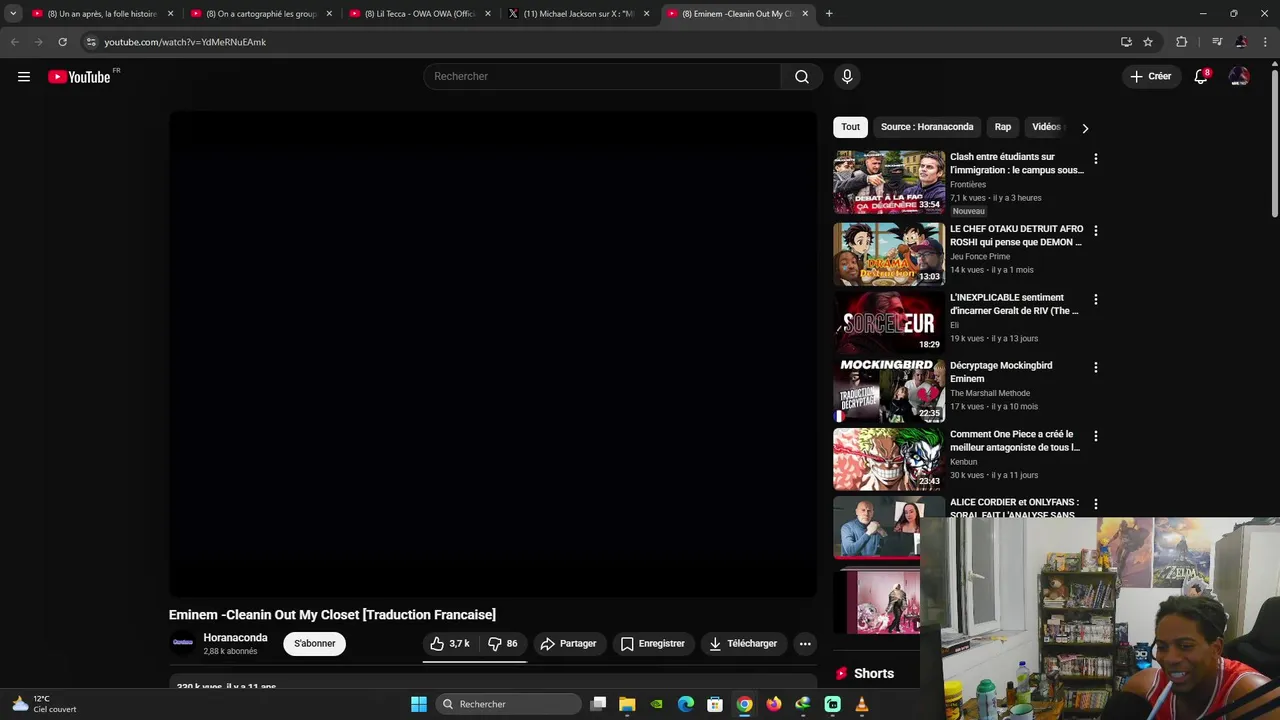The image size is (1280, 720).
Task: Open options for ALICE CORDIER video
Action: [x=1096, y=504]
